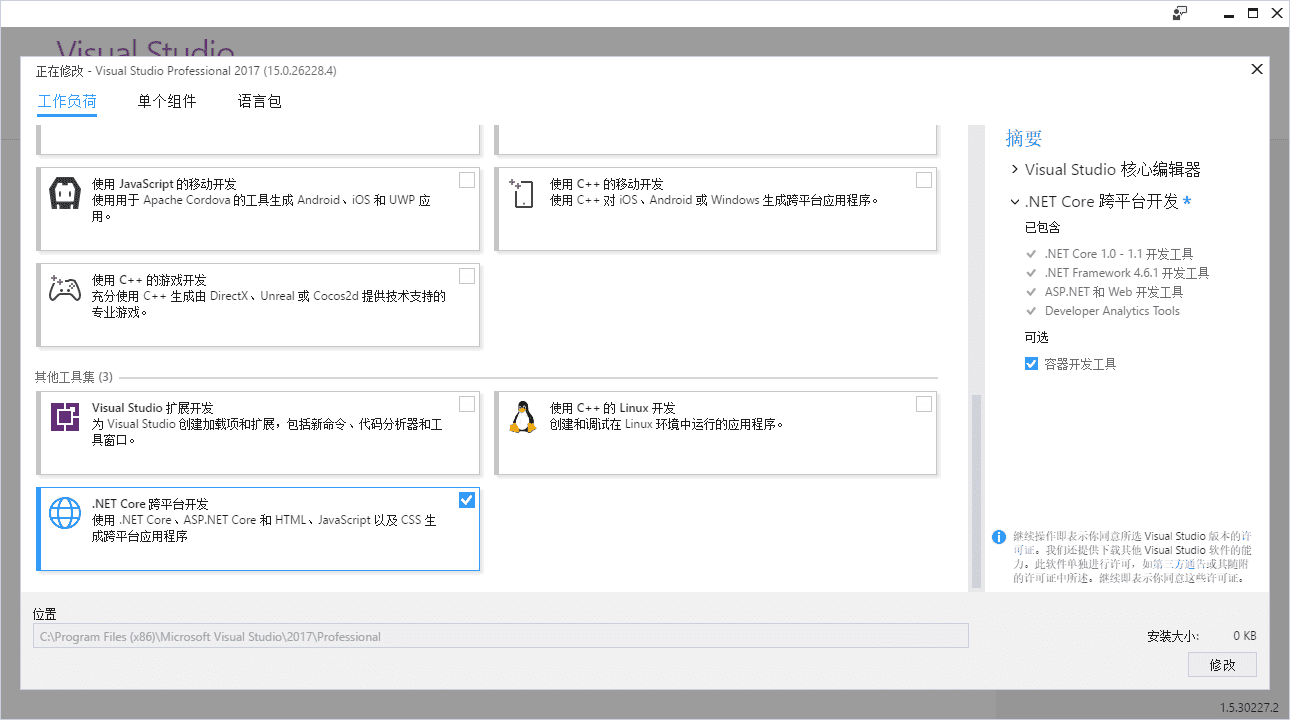Click the game controller icon for C++ games
Screen dimensions: 1290x720
click(x=65, y=289)
